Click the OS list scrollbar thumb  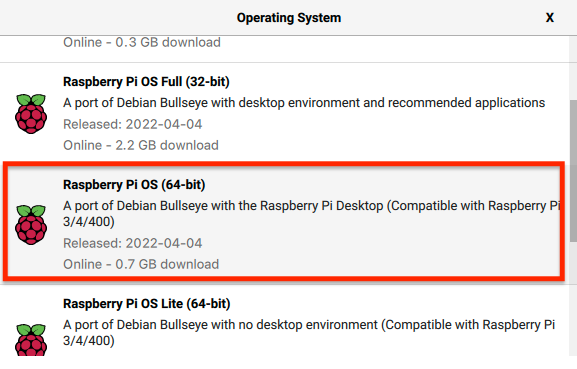(573, 171)
